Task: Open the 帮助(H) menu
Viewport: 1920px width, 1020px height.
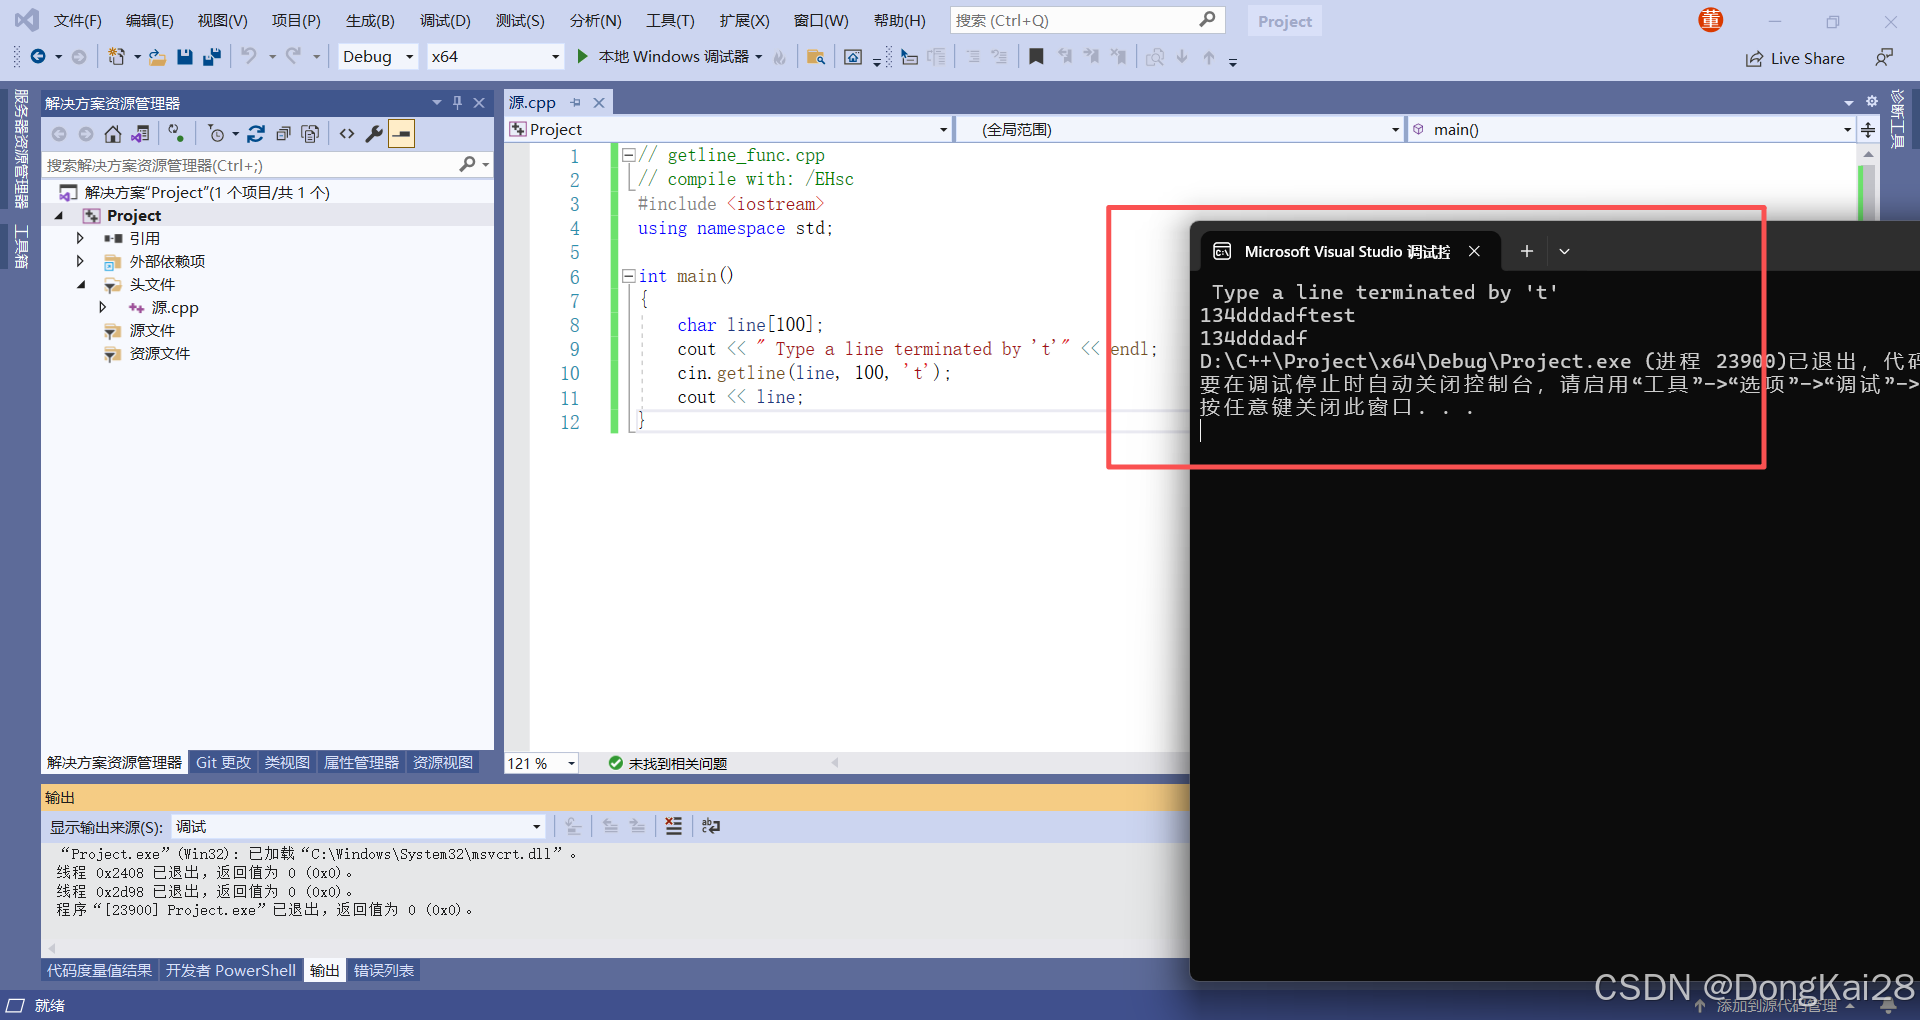Action: tap(900, 20)
